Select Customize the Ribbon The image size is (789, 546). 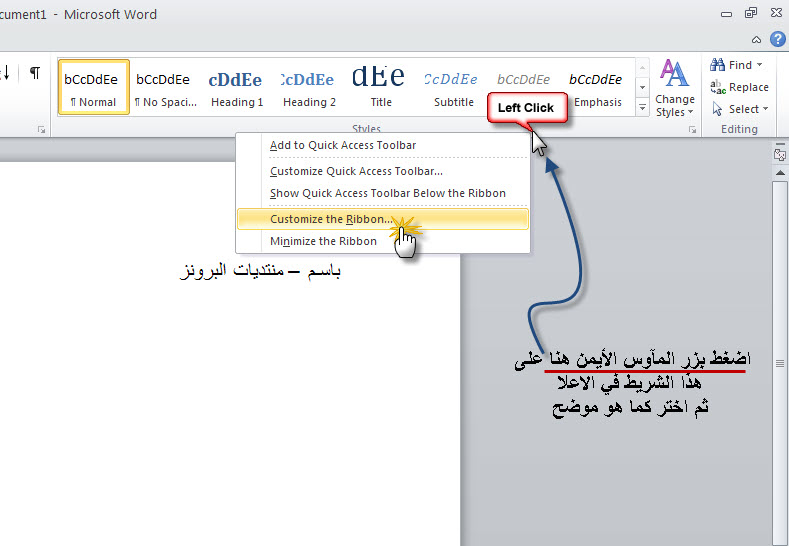click(x=383, y=219)
